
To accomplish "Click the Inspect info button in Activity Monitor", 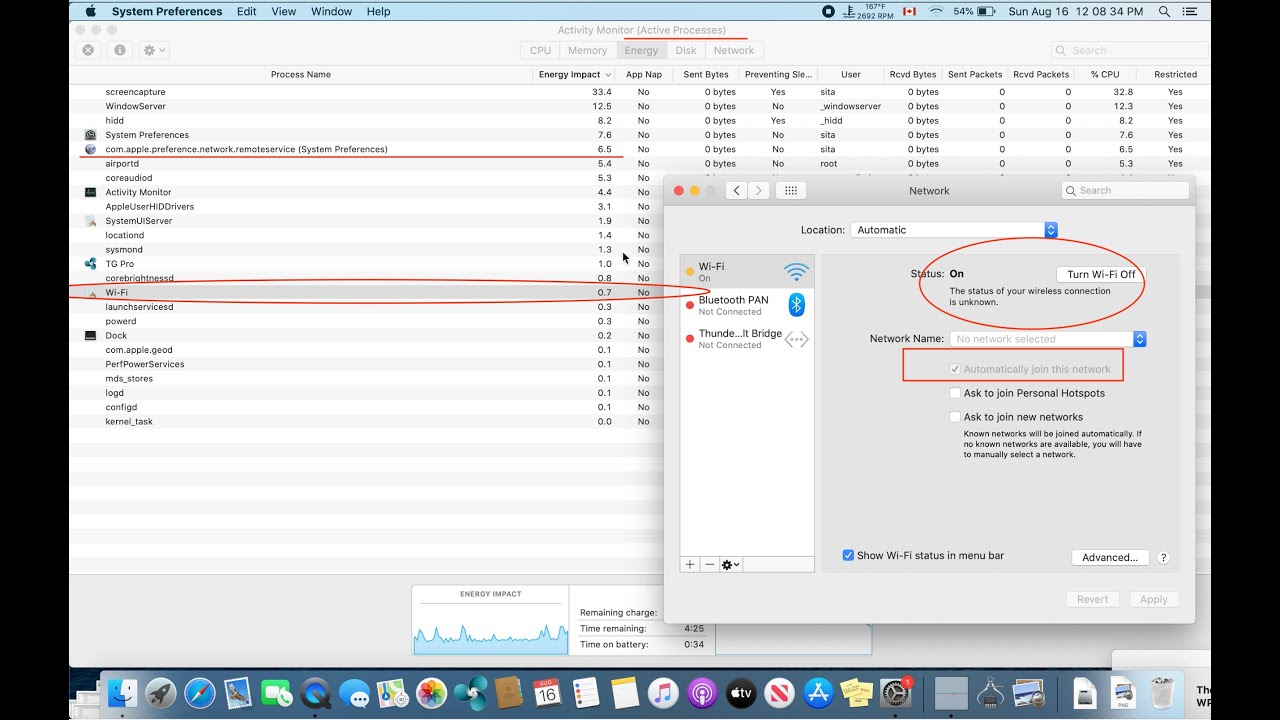I will 120,50.
